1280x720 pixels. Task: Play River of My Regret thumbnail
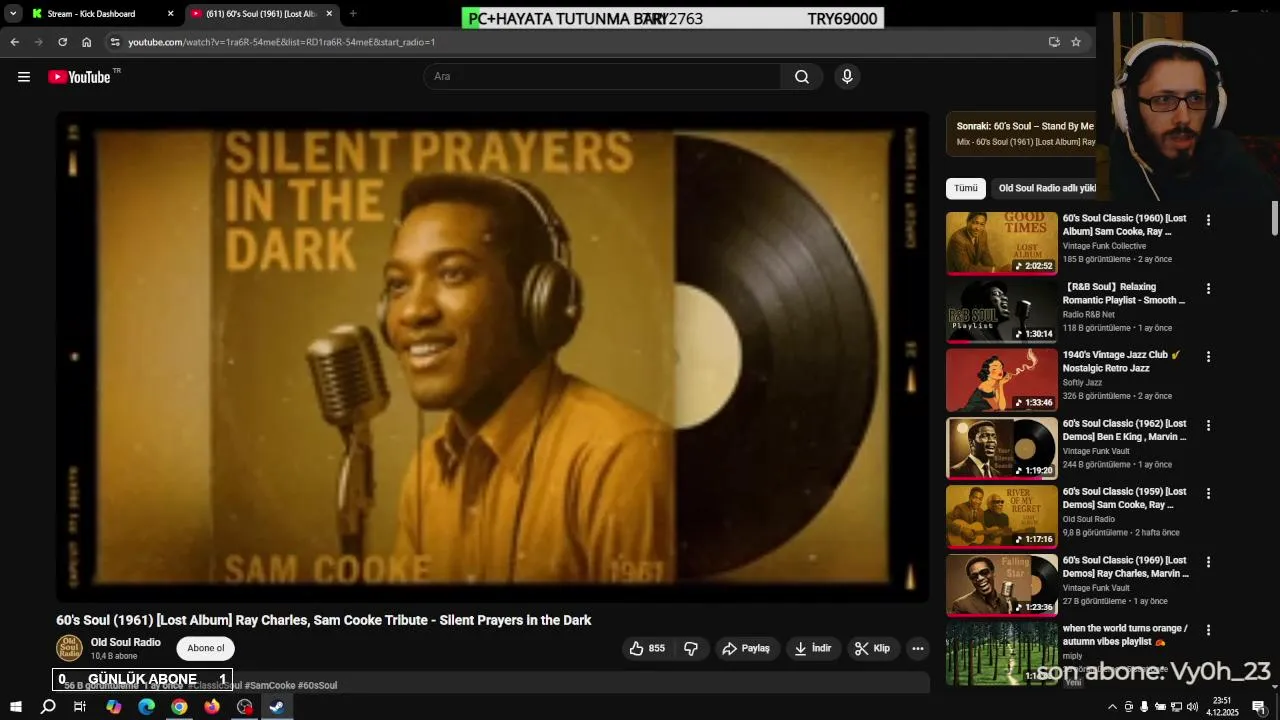[x=1001, y=516]
